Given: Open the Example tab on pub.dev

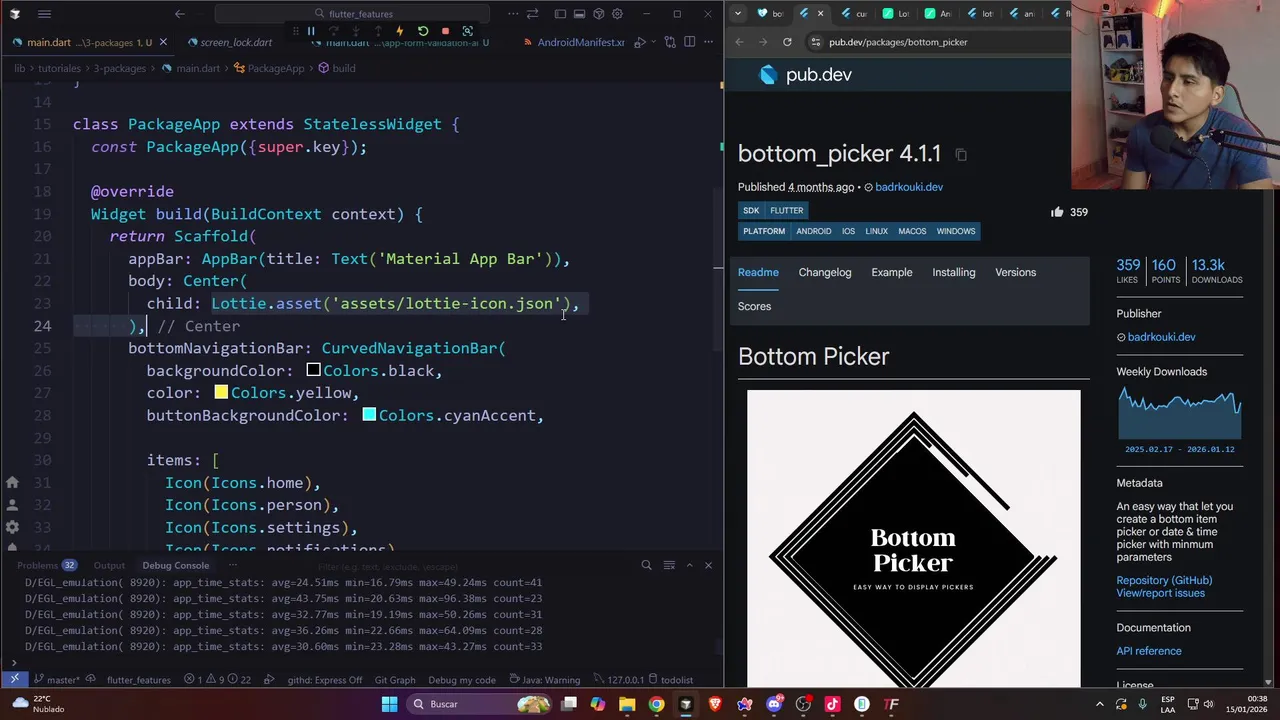Looking at the screenshot, I should point(892,272).
